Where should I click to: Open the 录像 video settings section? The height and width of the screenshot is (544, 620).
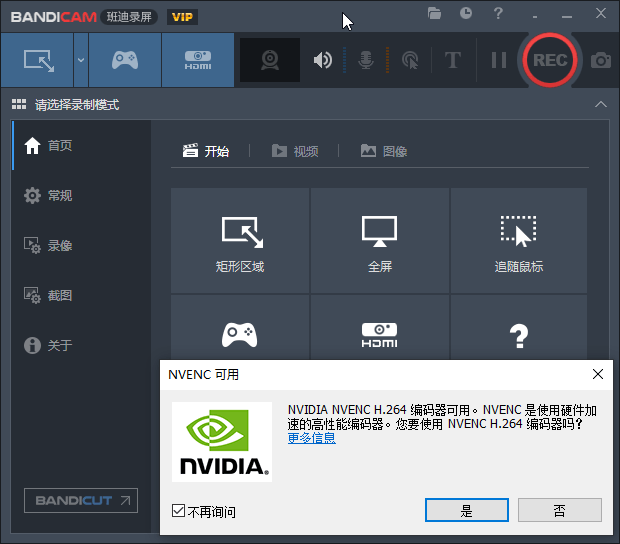coord(81,245)
